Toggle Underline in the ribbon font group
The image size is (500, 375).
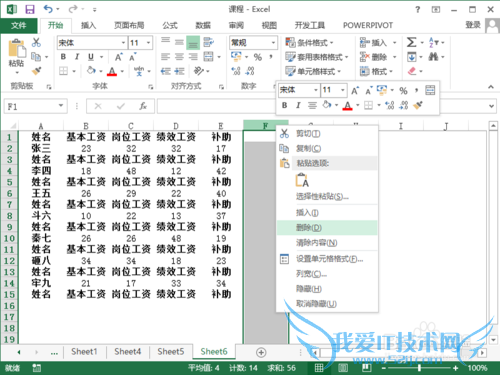(91, 57)
